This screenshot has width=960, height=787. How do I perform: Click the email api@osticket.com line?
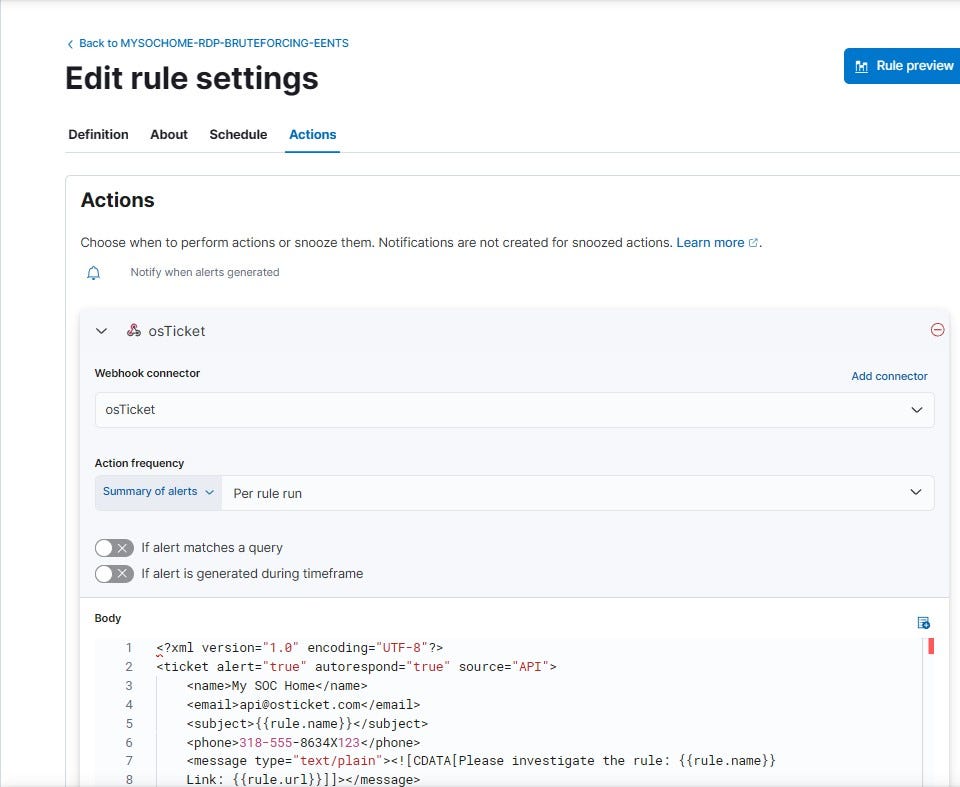(303, 704)
